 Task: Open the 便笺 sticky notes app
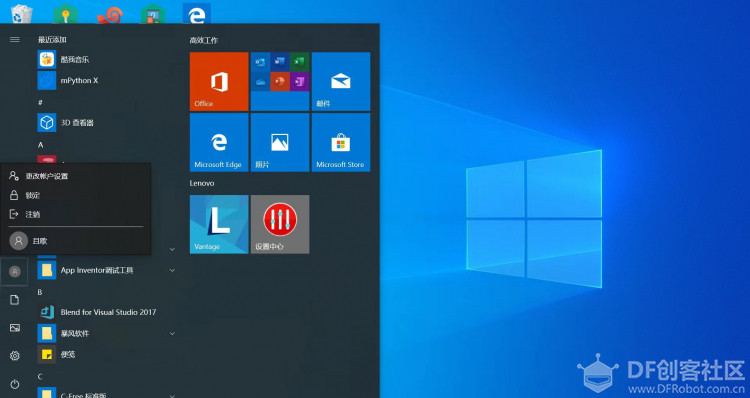coord(107,354)
